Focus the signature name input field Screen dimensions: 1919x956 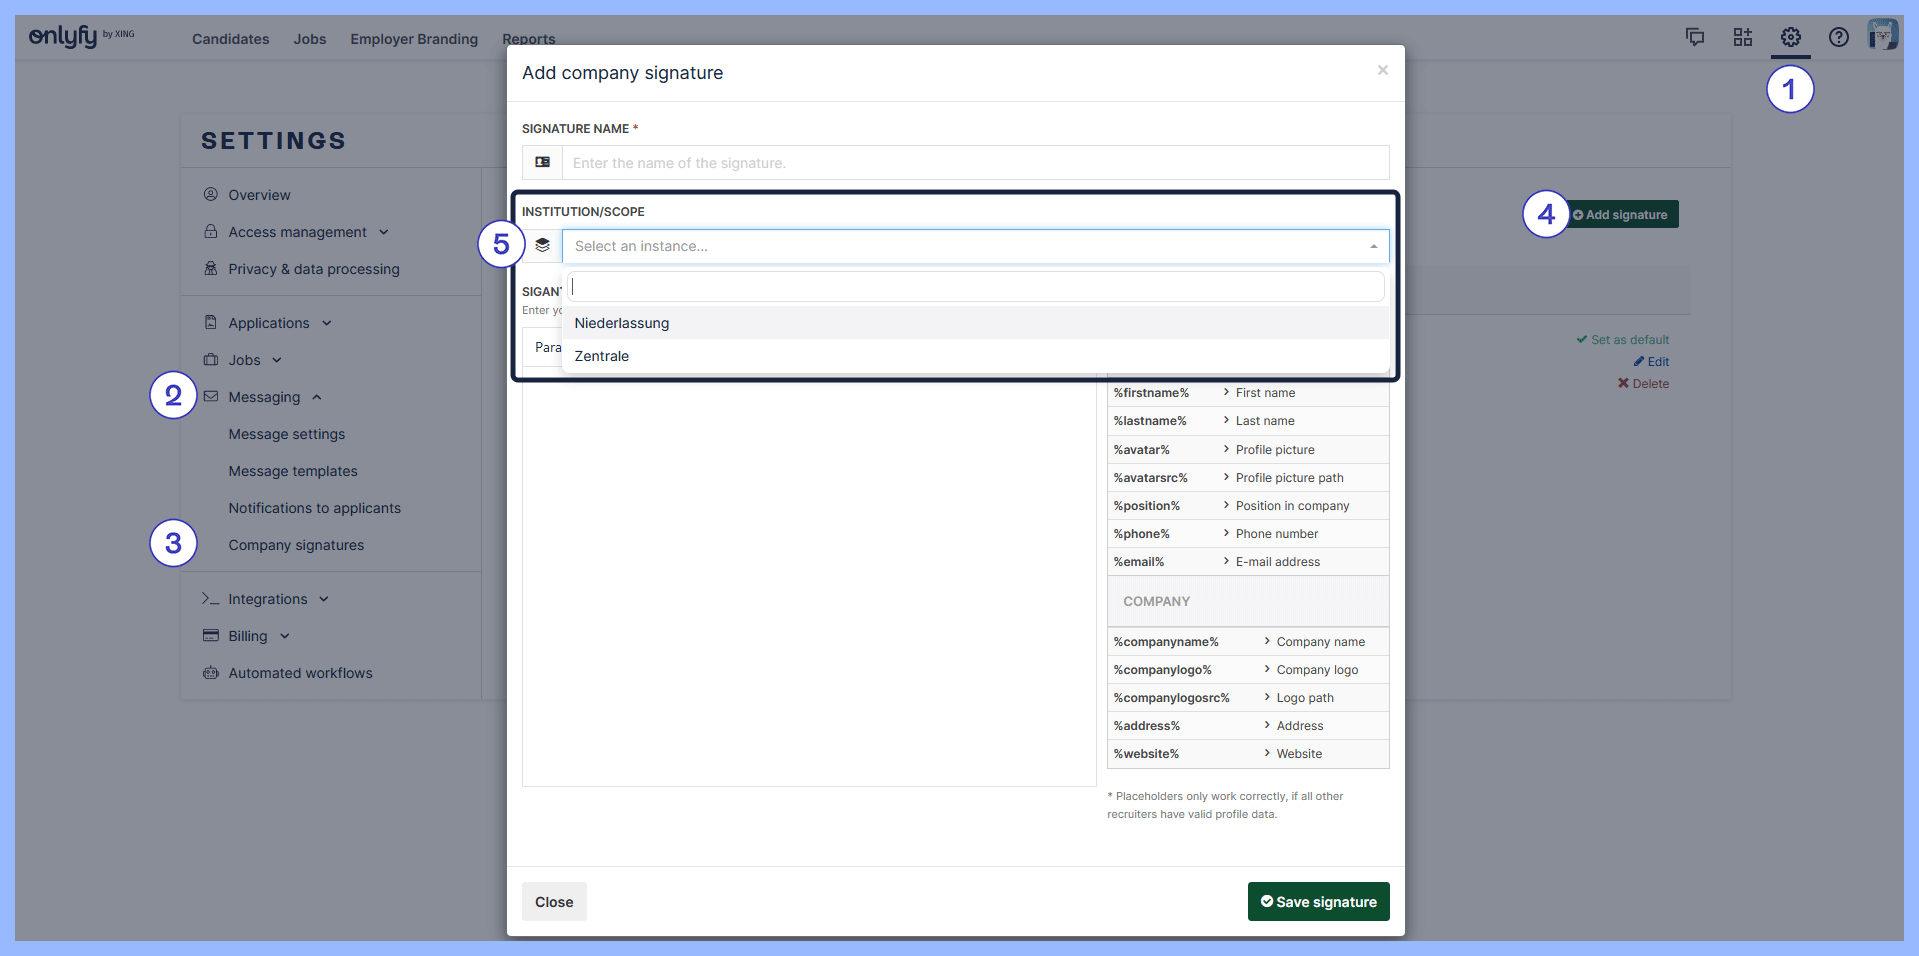975,163
